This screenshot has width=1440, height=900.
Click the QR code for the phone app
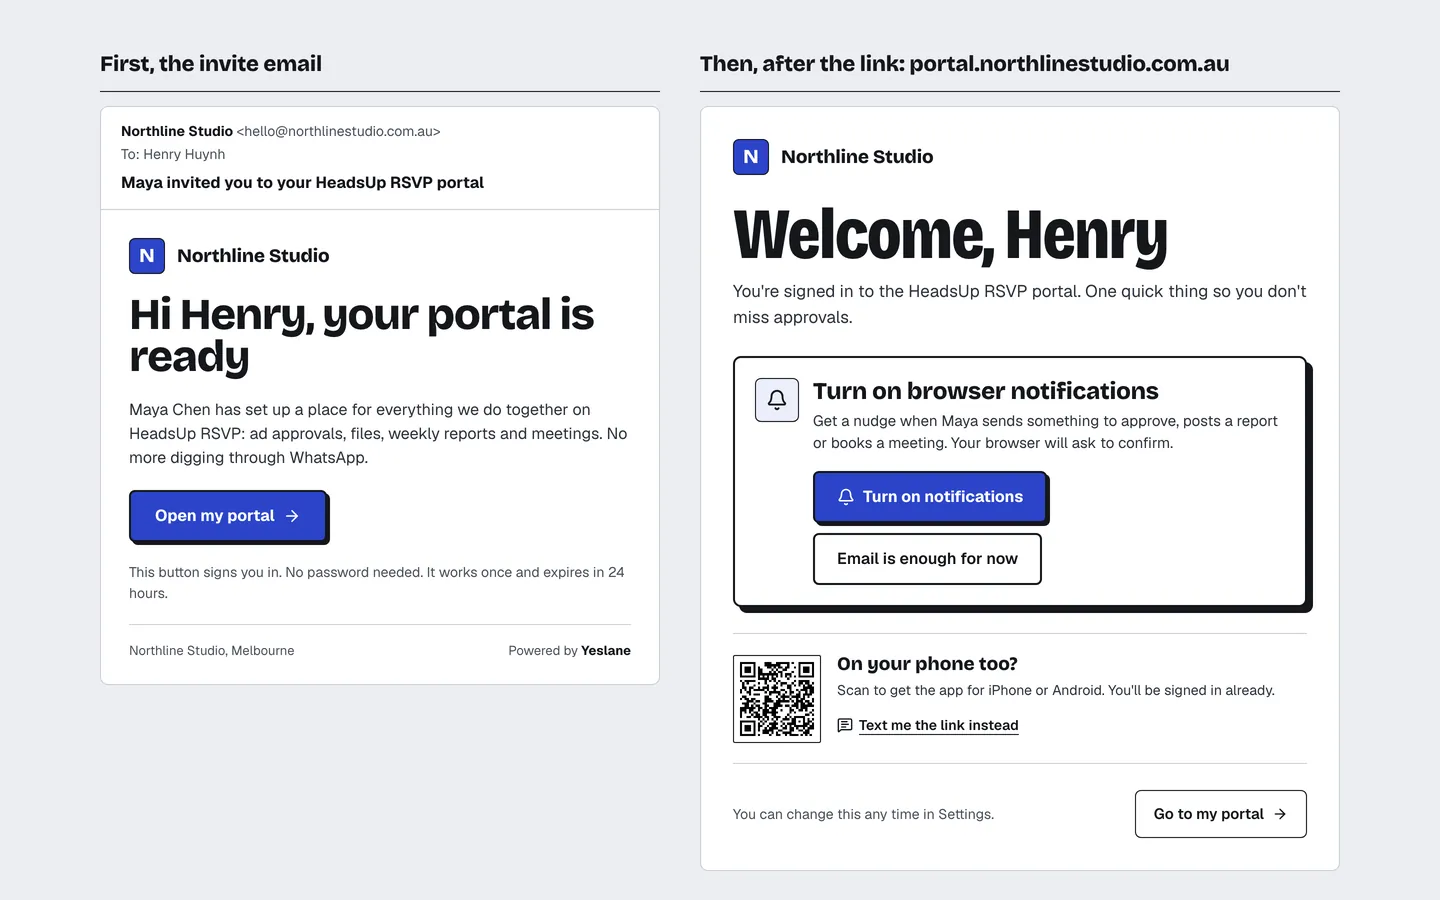777,699
